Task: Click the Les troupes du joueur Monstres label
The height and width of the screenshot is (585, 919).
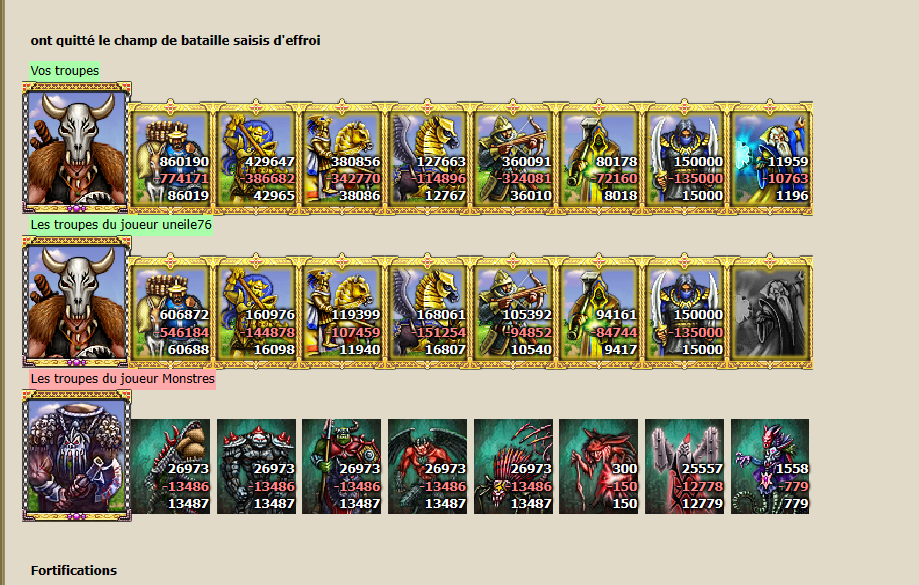Action: coord(122,379)
